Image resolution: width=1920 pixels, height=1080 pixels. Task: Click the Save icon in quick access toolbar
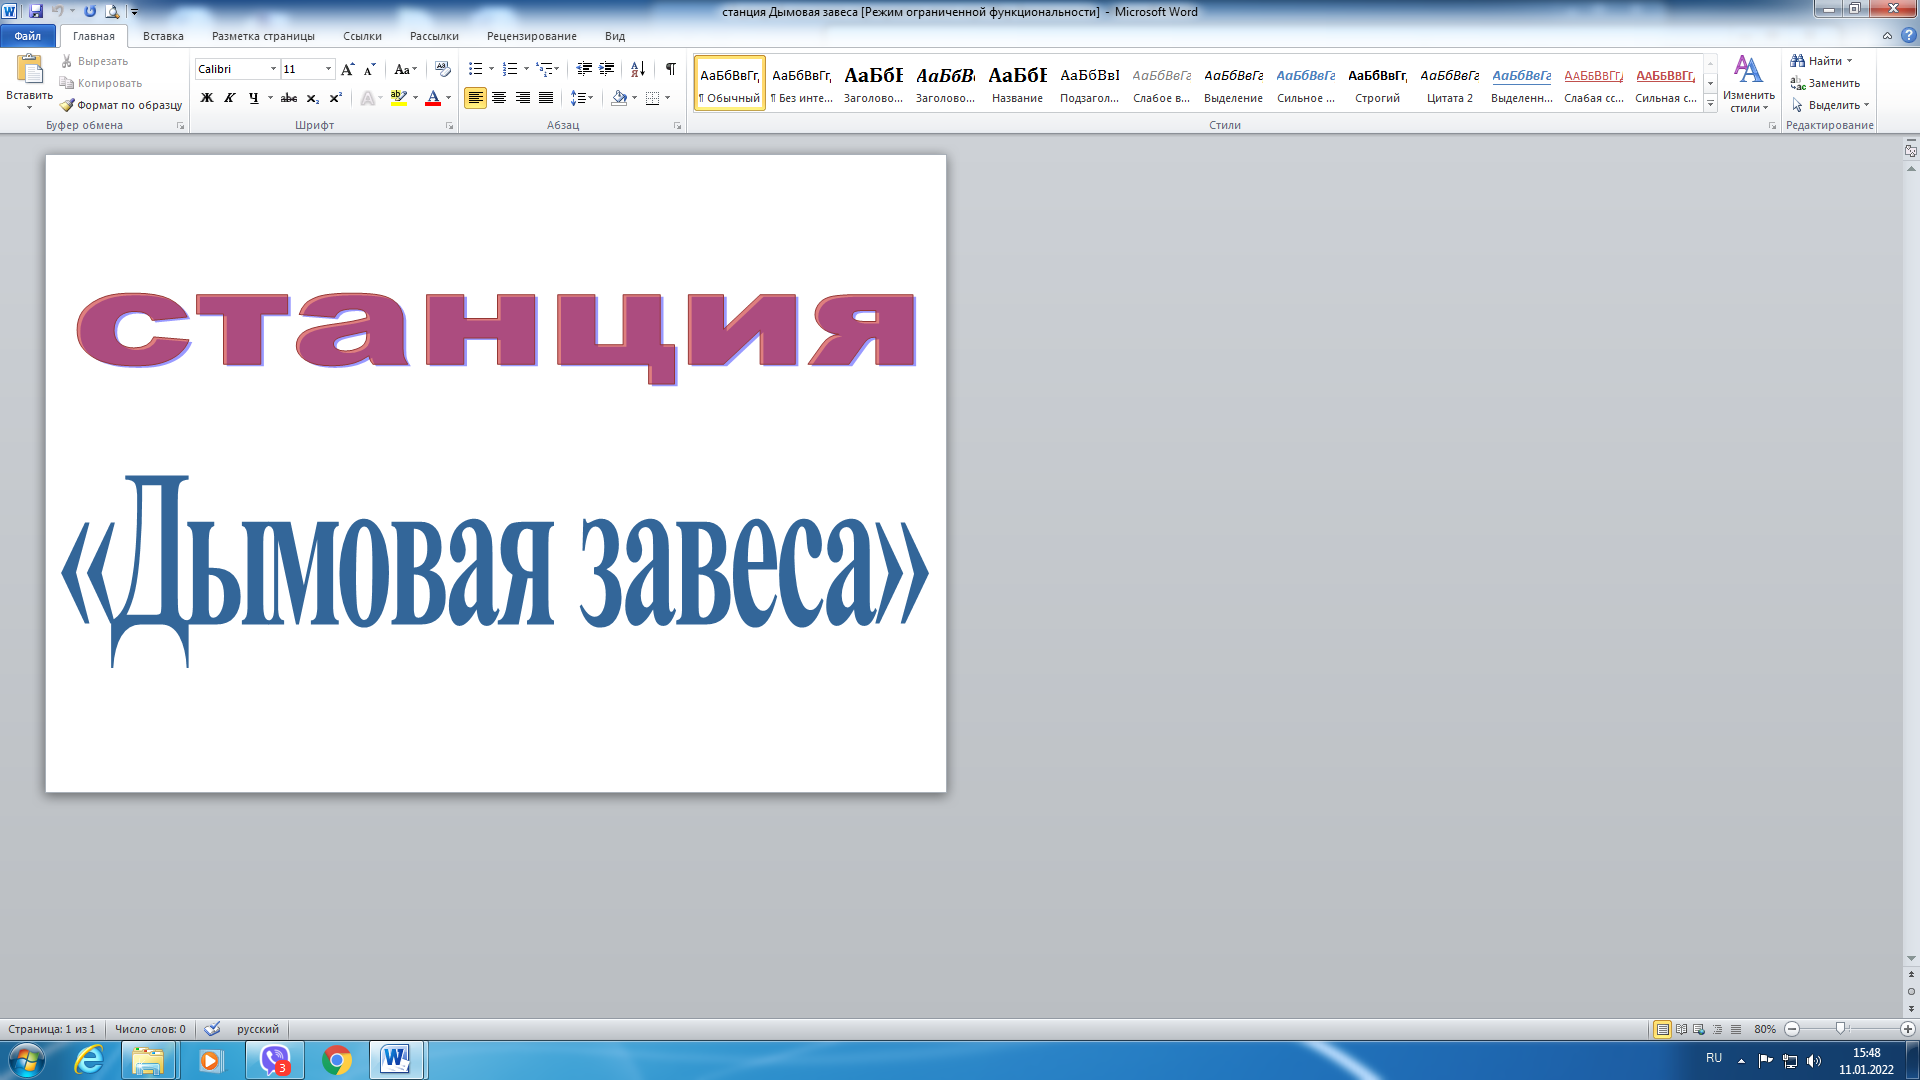(36, 11)
